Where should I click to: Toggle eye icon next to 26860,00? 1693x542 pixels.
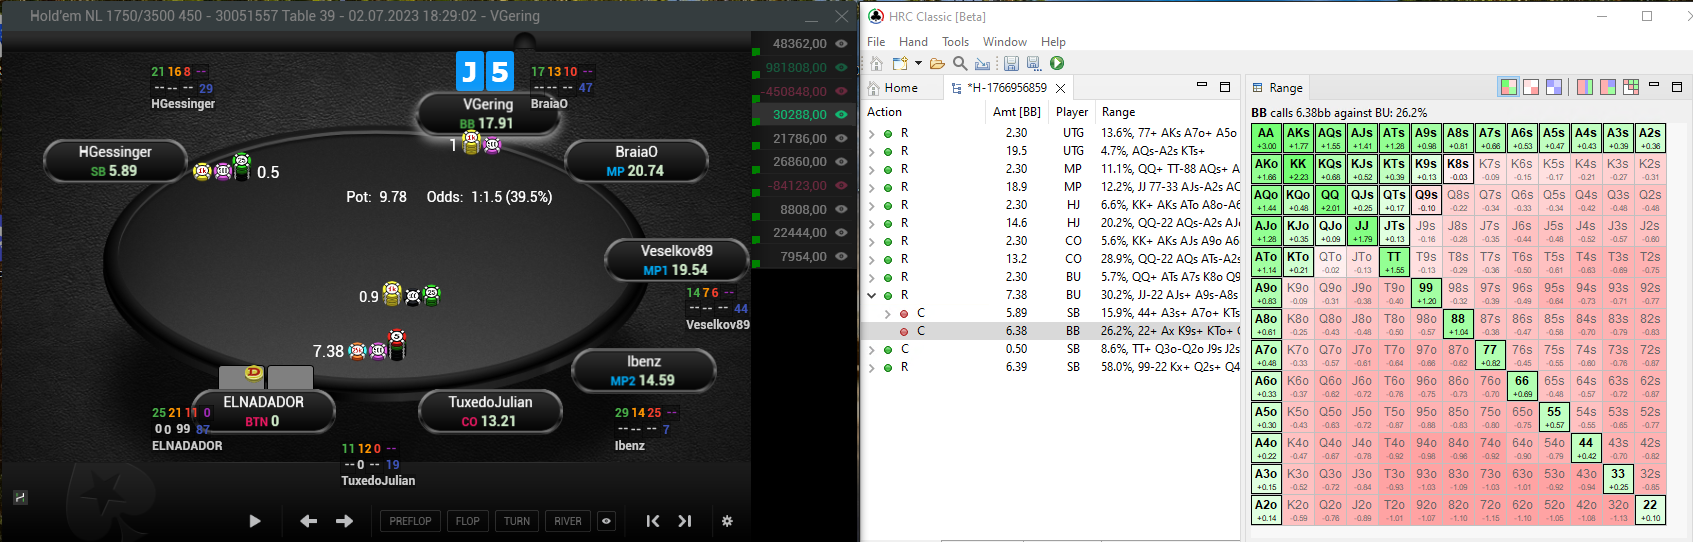point(842,162)
